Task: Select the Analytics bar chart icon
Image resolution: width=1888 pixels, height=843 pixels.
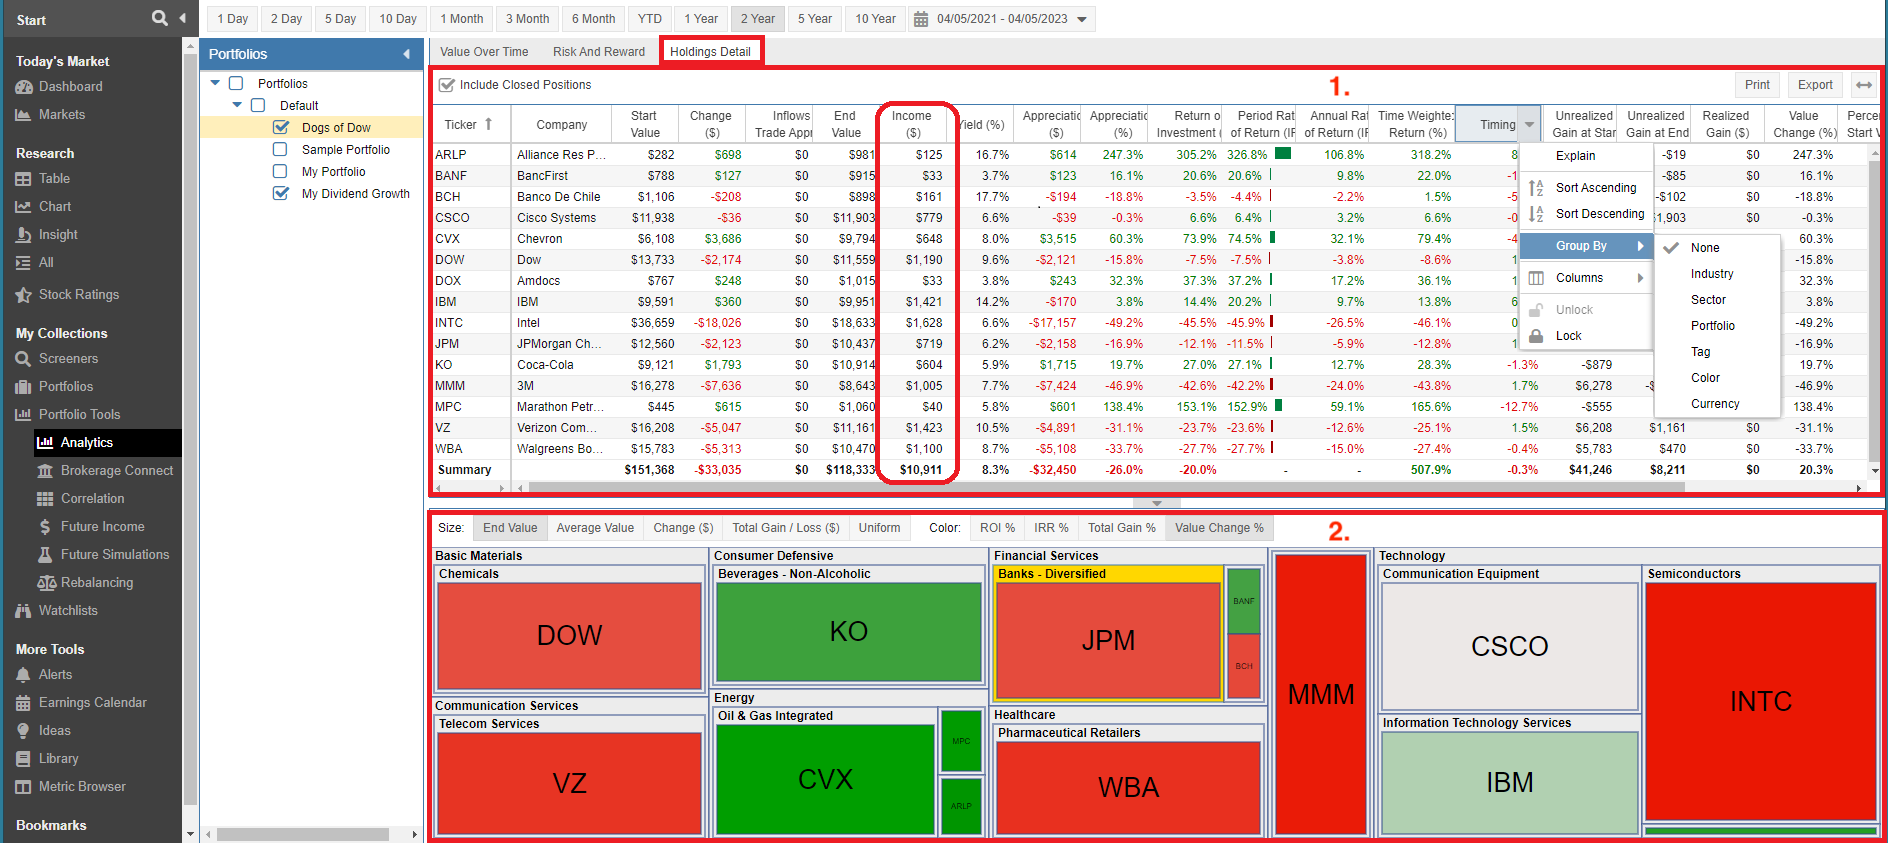Action: point(45,443)
